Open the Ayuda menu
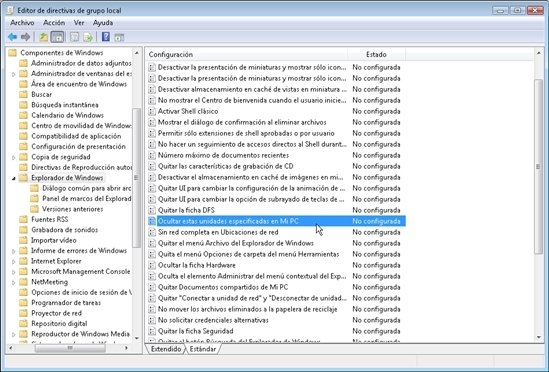Screen dimensions: 549x372 (103, 23)
